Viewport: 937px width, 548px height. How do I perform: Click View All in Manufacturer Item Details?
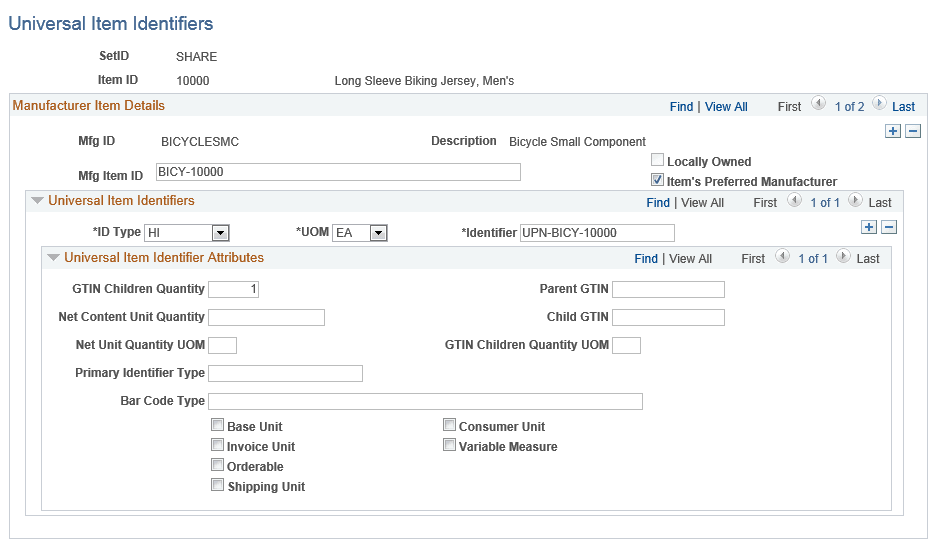click(x=726, y=106)
